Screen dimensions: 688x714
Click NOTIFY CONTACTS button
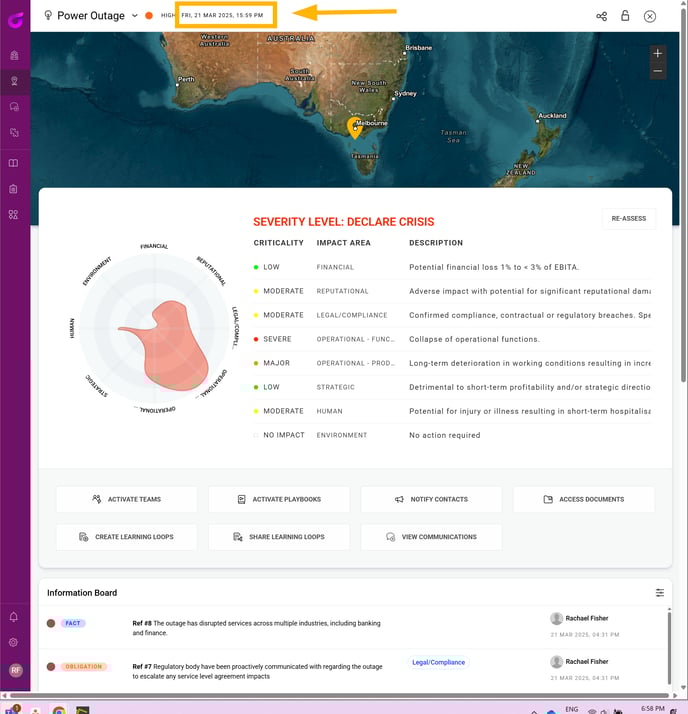[x=431, y=499]
